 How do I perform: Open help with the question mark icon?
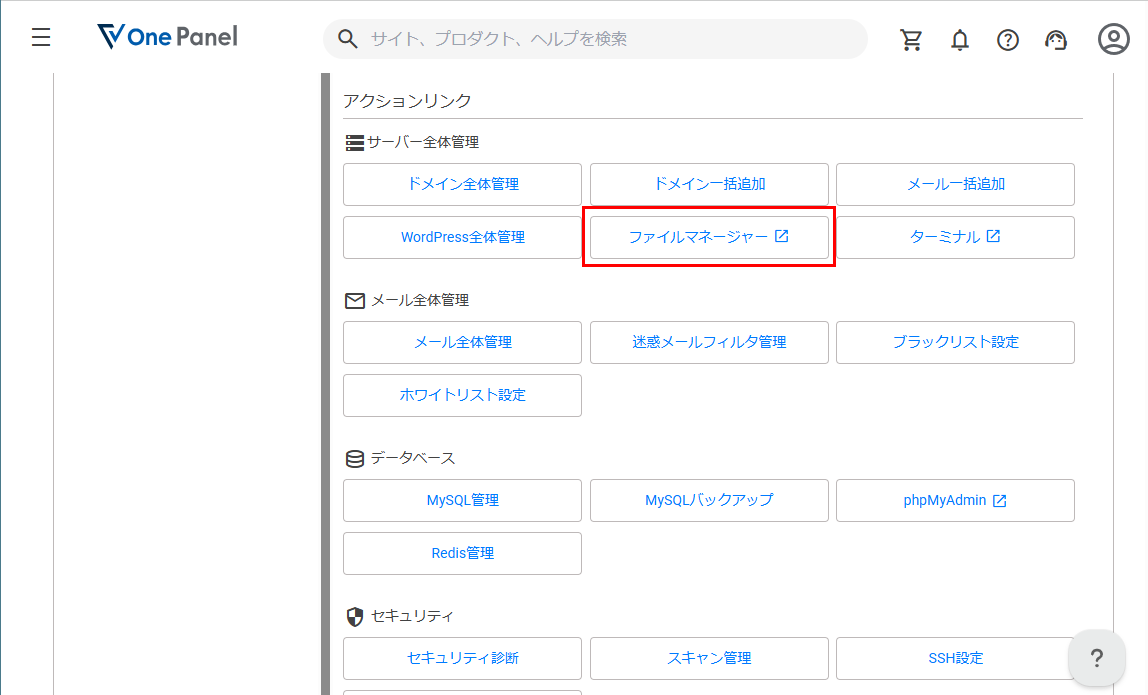tap(1007, 39)
